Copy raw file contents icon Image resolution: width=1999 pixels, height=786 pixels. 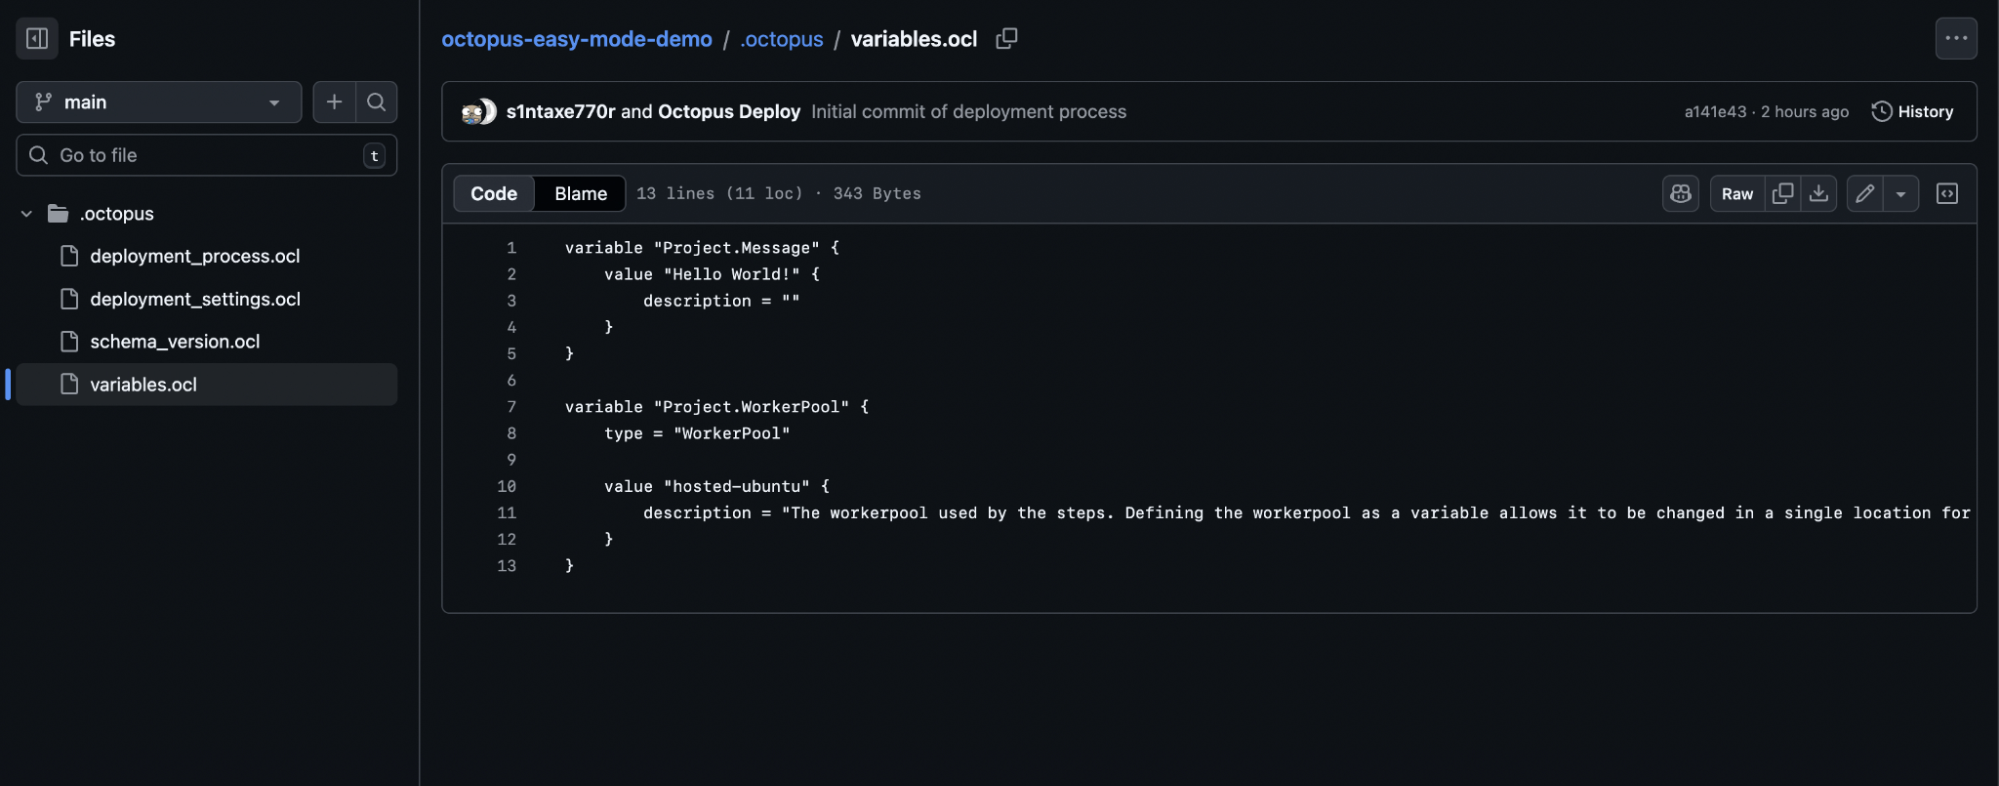pyautogui.click(x=1782, y=194)
